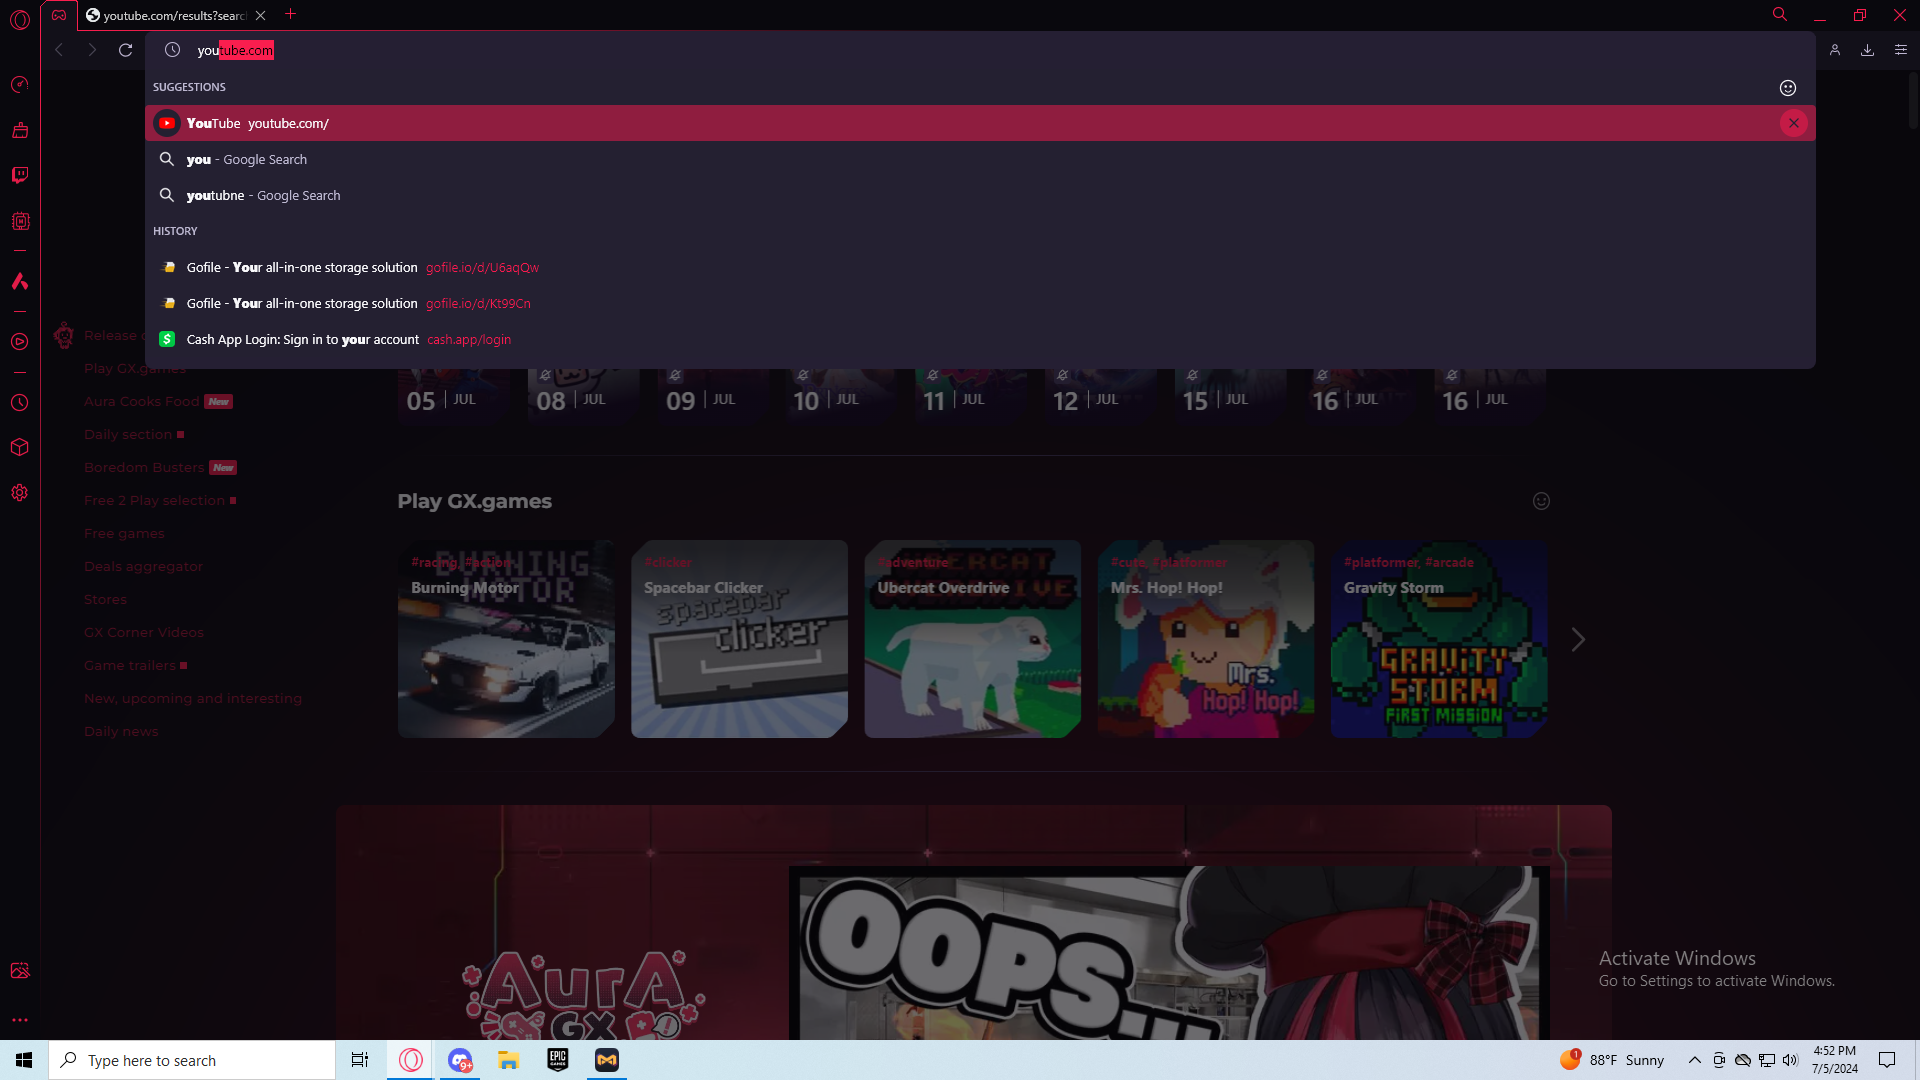The width and height of the screenshot is (1920, 1080).
Task: Open Gravity Storm game card
Action: [1439, 639]
